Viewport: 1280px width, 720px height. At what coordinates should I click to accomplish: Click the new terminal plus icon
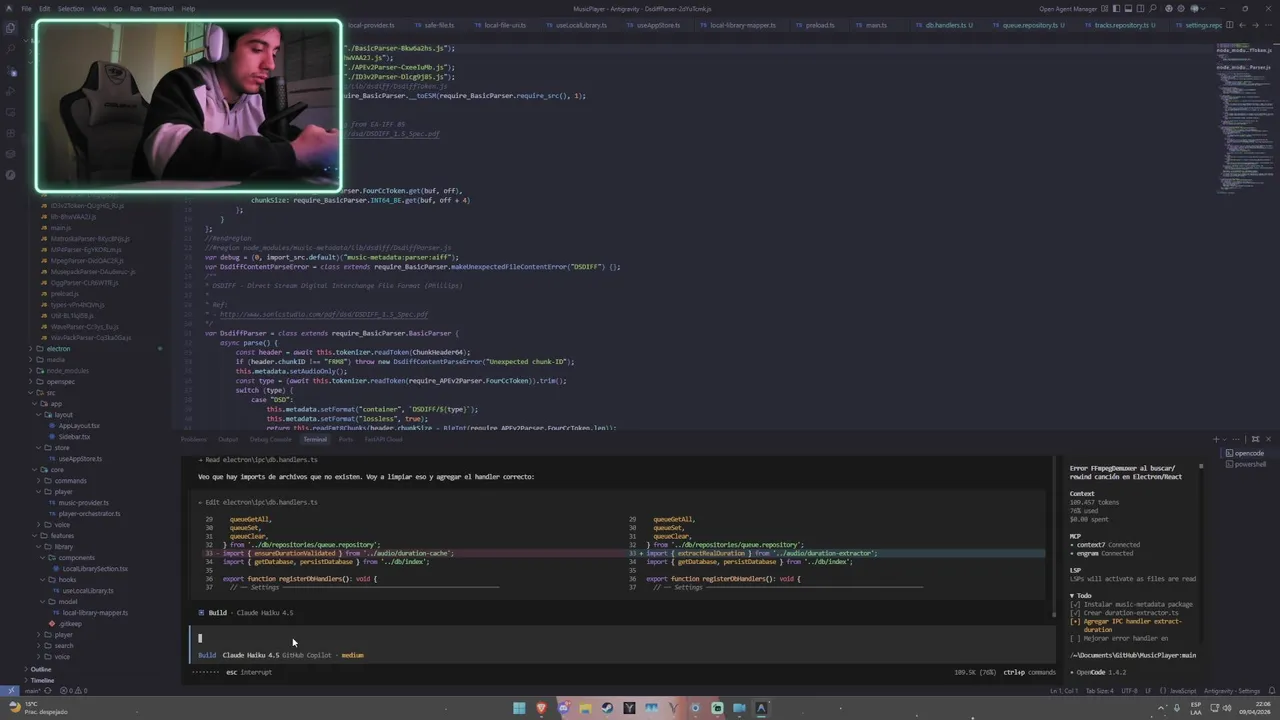(x=1217, y=439)
